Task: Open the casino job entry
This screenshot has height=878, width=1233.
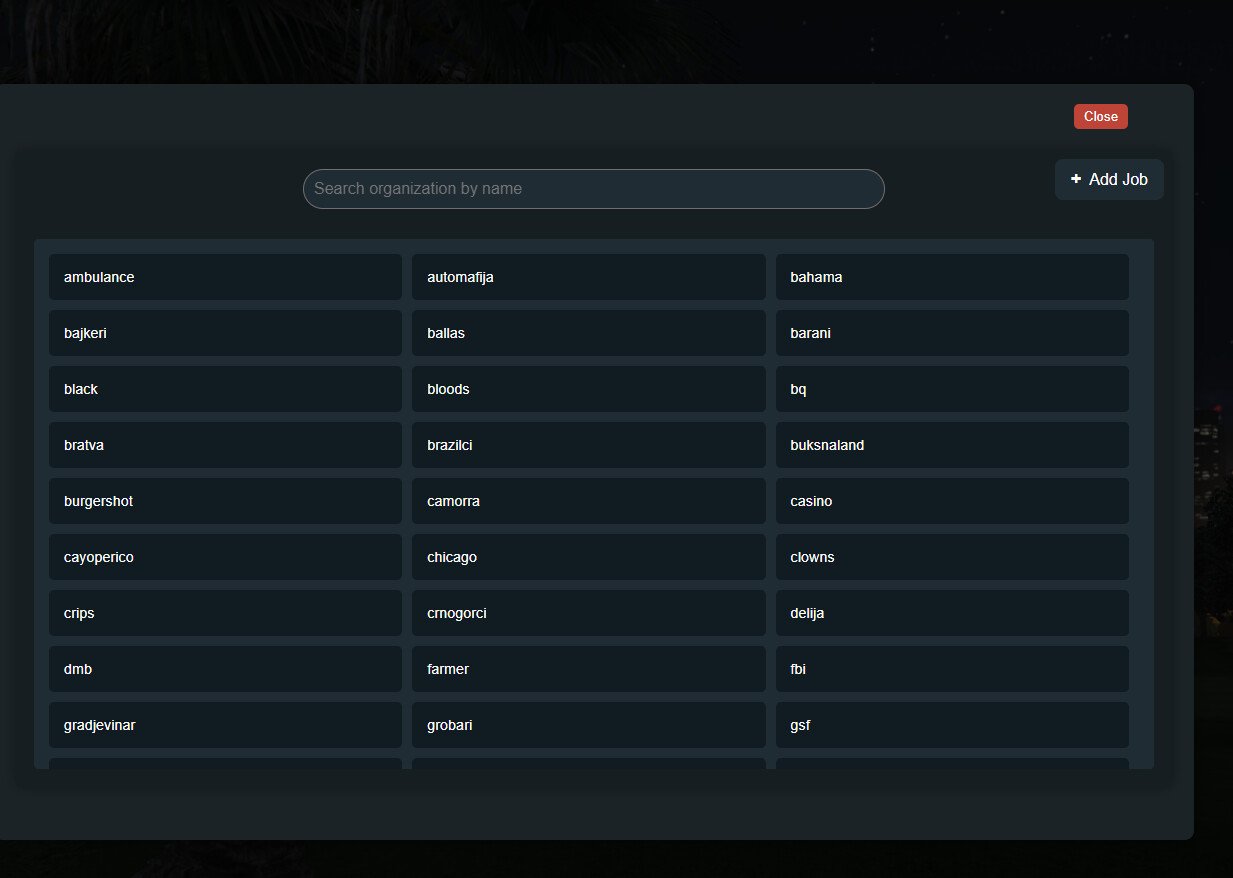Action: click(952, 501)
